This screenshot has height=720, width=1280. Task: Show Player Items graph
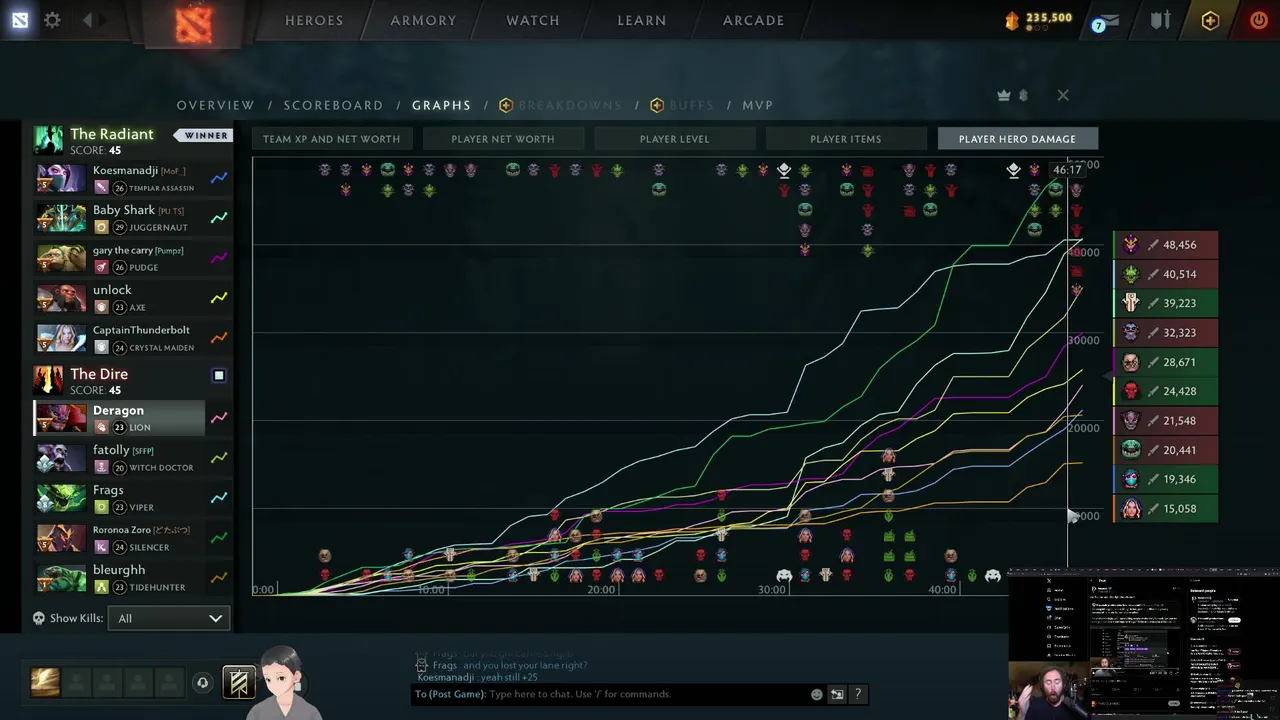coord(846,139)
